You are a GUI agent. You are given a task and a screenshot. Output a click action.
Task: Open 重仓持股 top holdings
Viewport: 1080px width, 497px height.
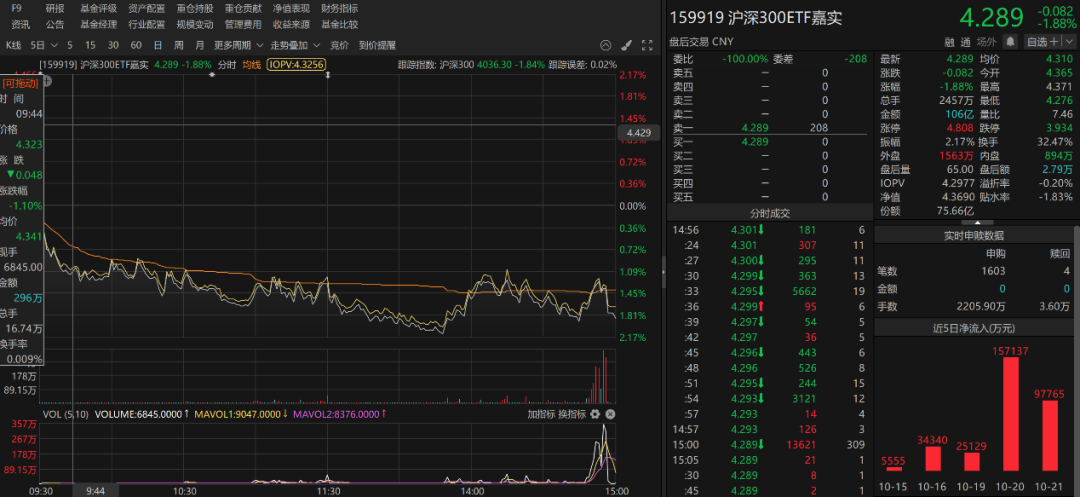[195, 9]
